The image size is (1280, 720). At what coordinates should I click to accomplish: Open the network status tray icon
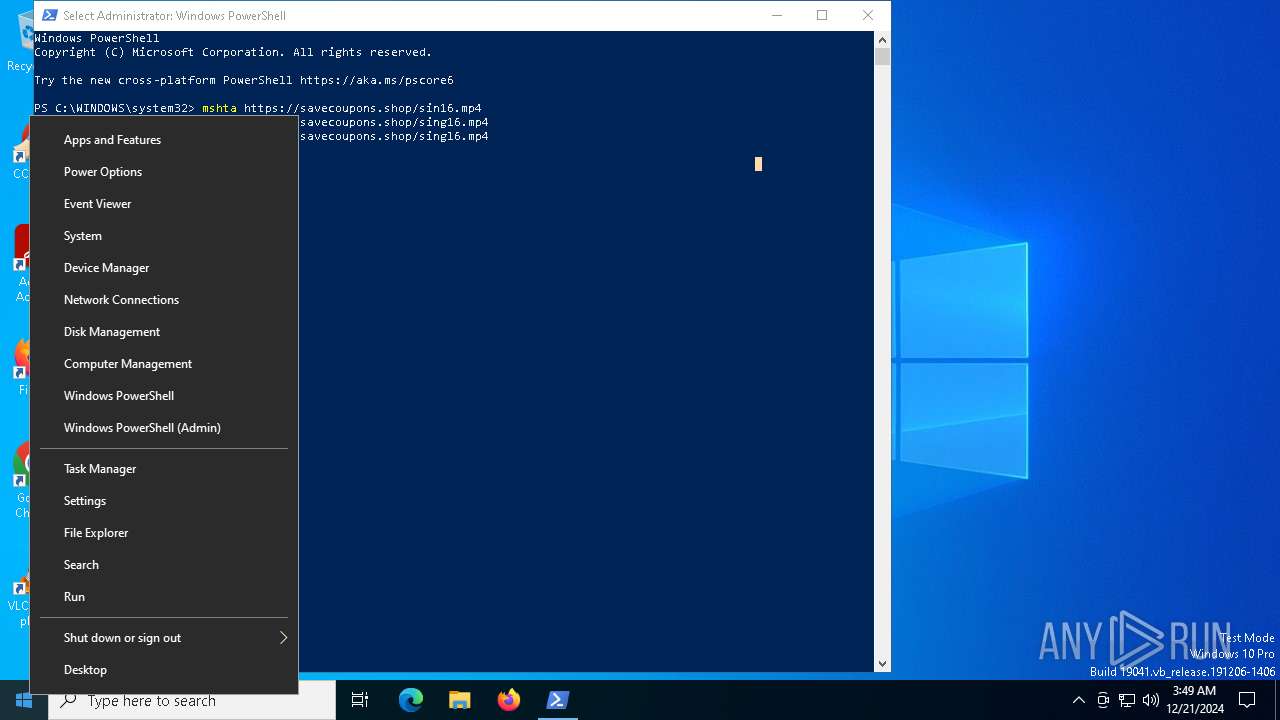(1127, 700)
